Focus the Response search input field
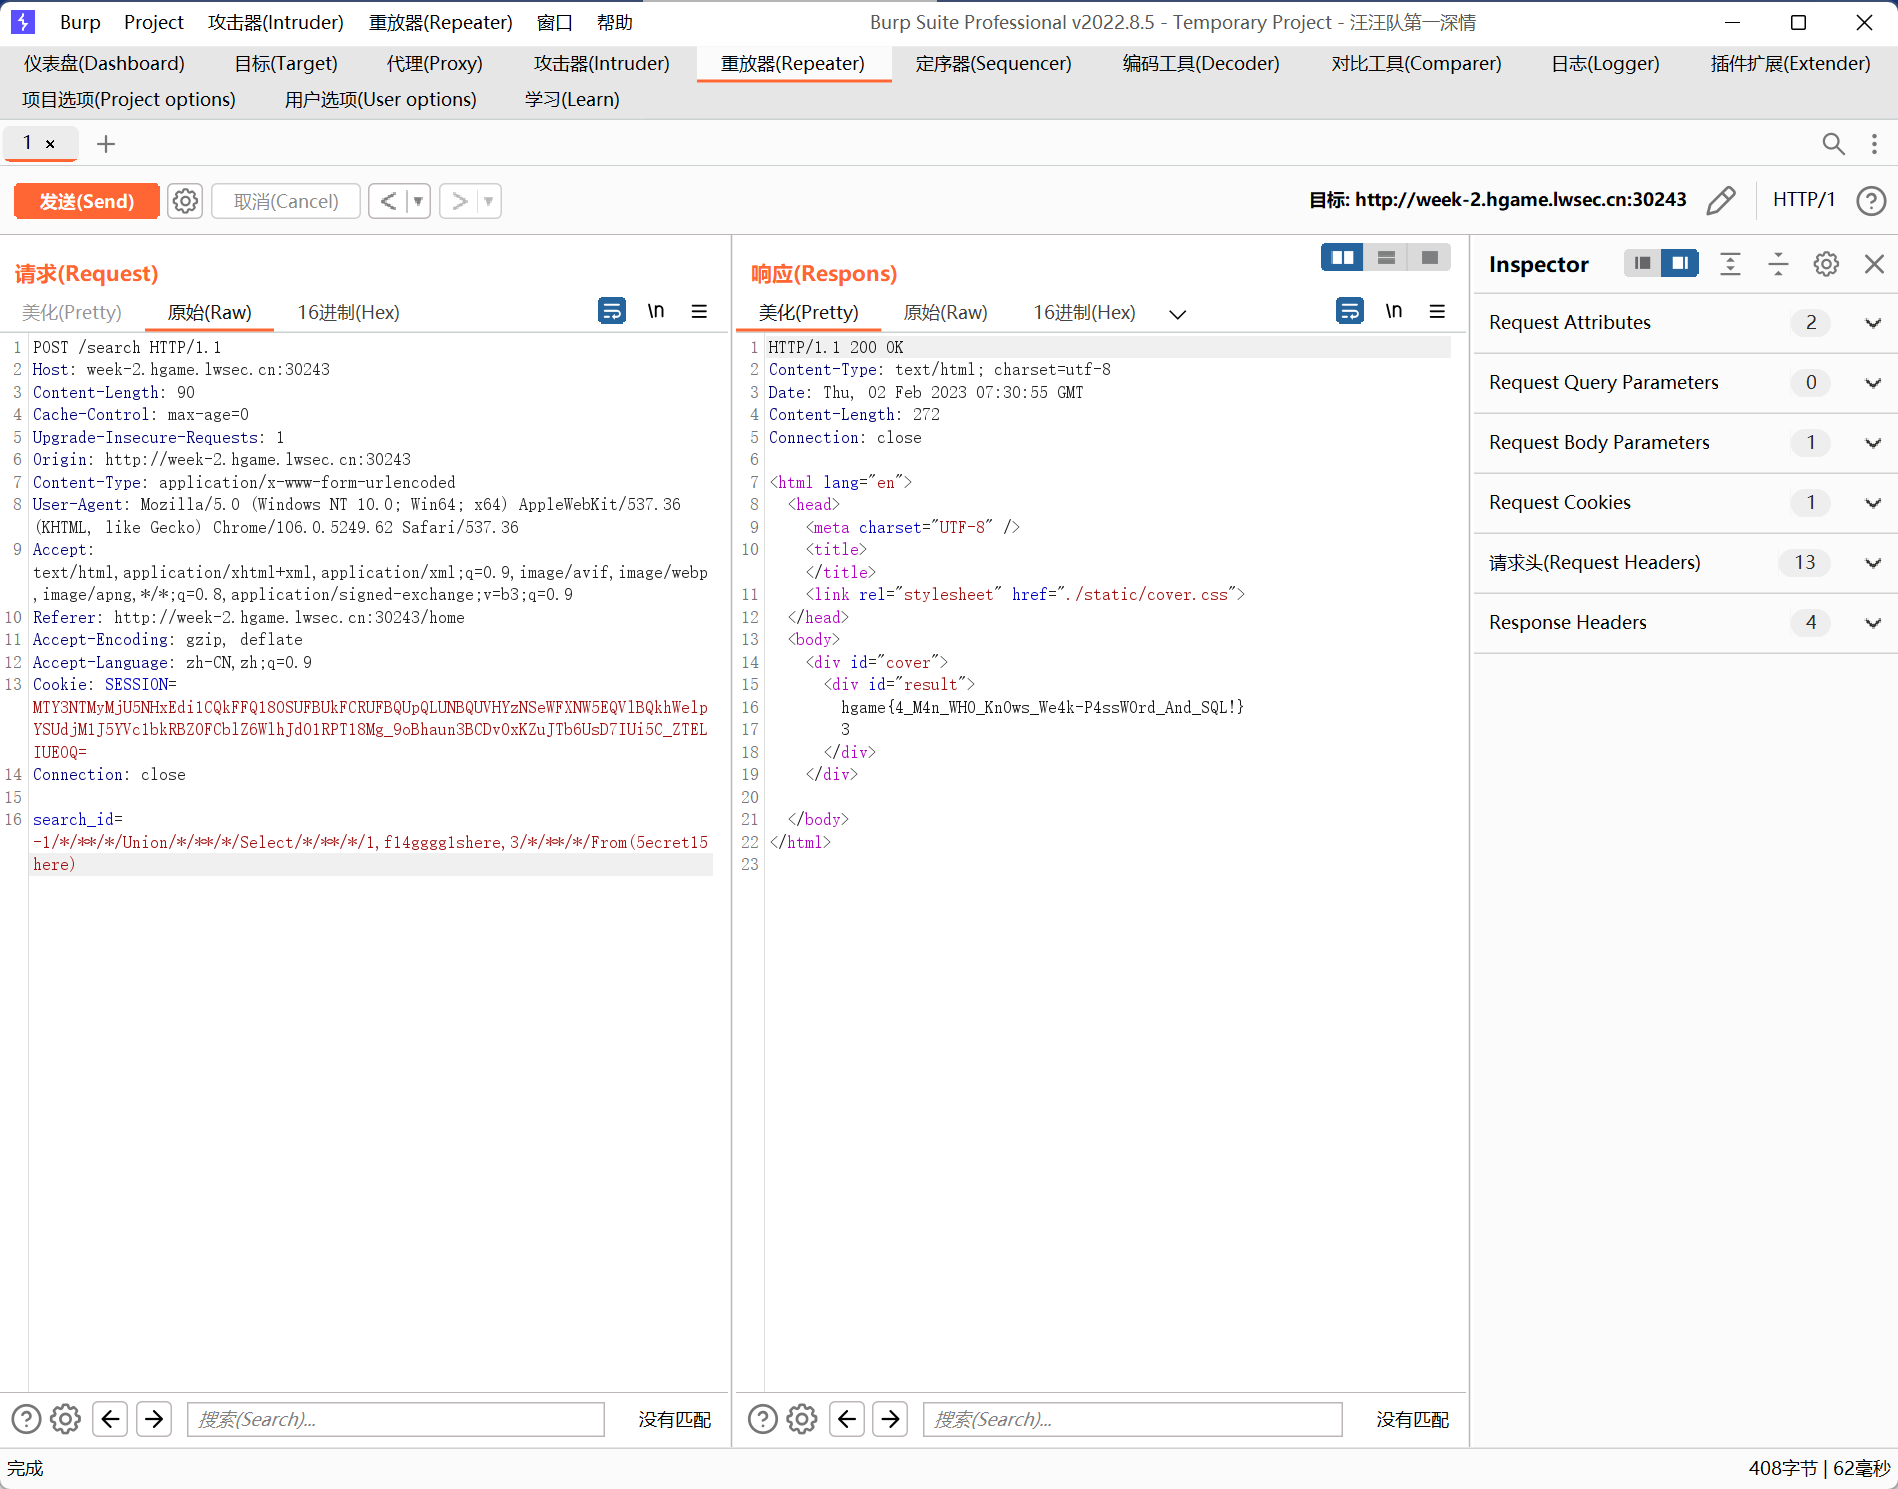The image size is (1898, 1489). [x=1133, y=1419]
